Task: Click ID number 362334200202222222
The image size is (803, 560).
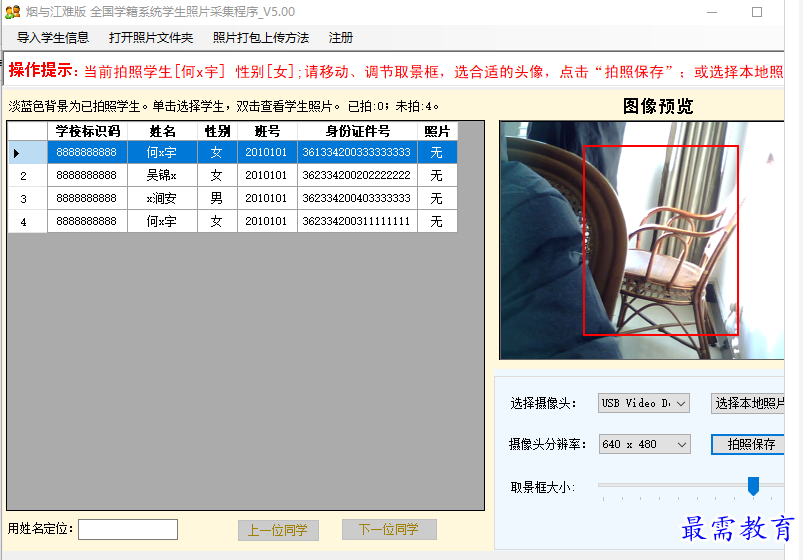Action: 357,175
